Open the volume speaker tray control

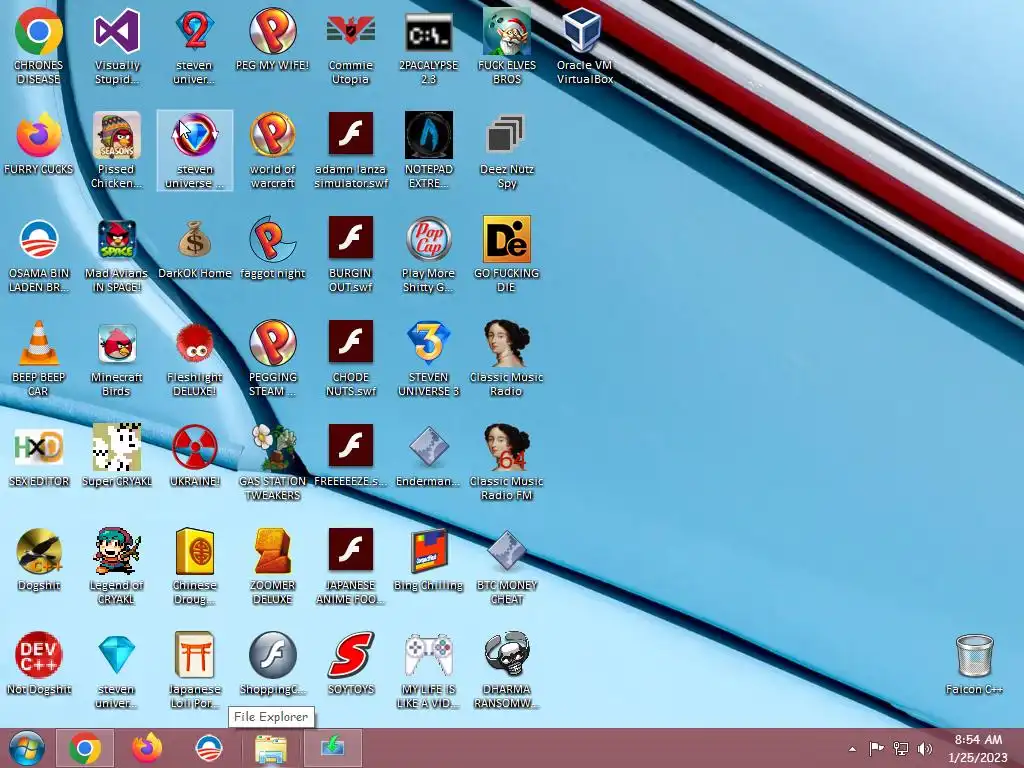(x=925, y=748)
